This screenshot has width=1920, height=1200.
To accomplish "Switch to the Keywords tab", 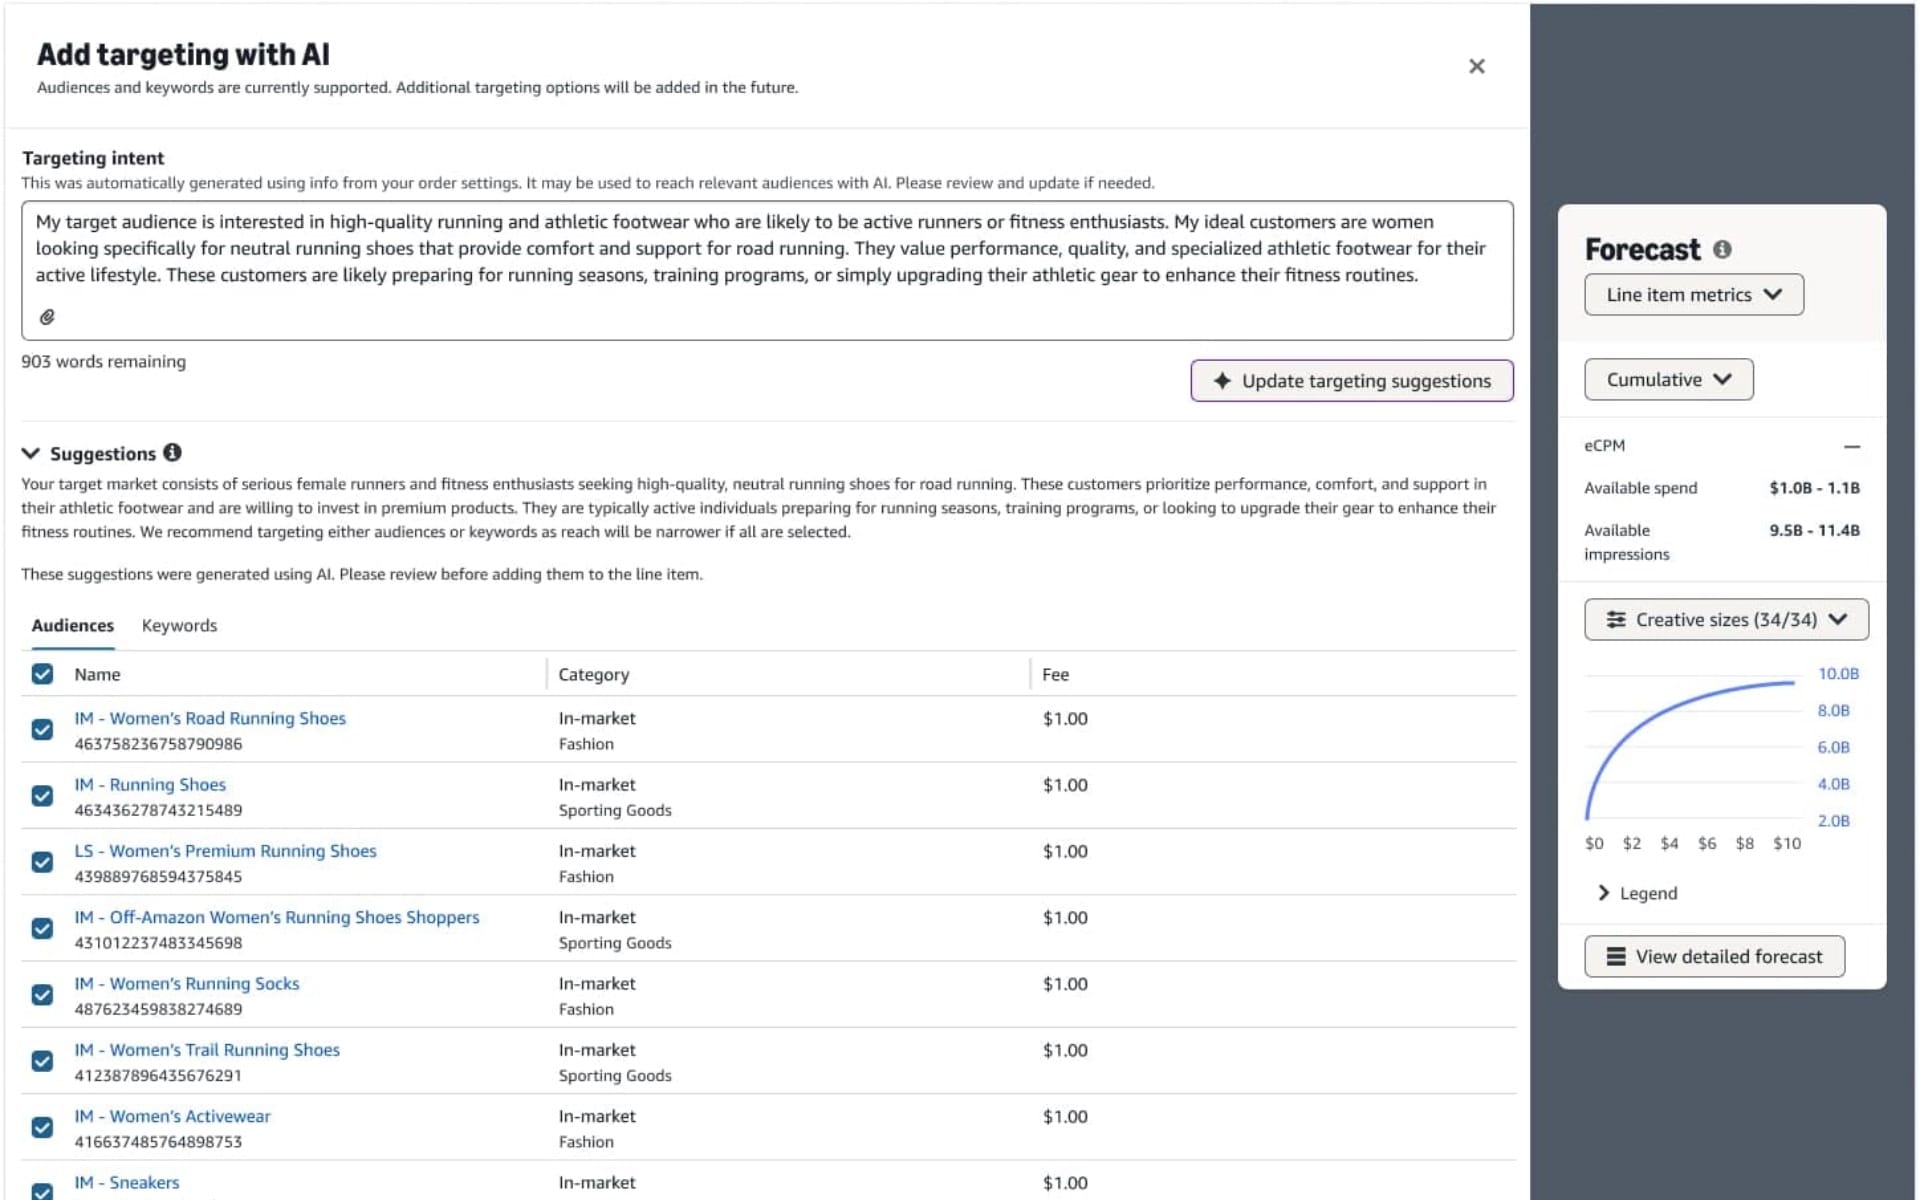I will tap(179, 625).
